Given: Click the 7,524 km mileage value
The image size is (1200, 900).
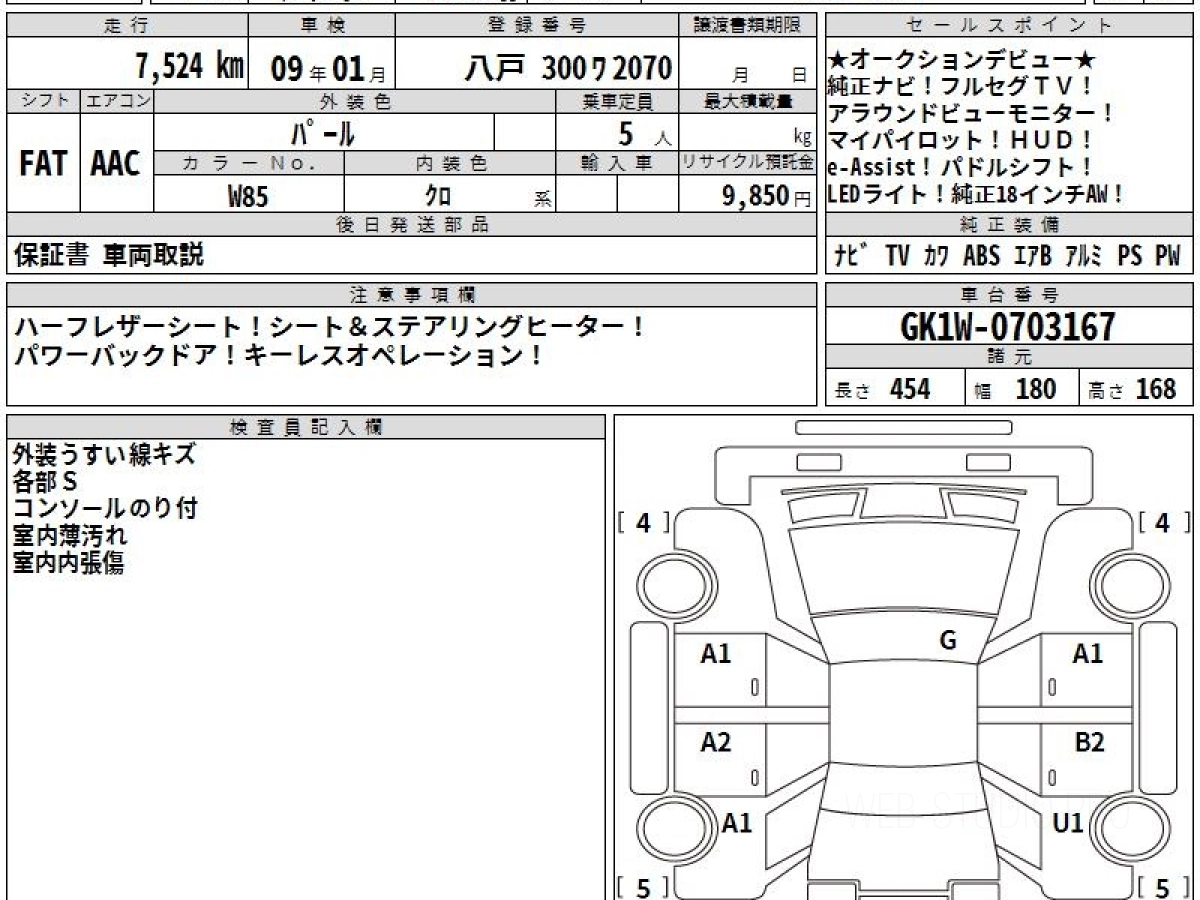Looking at the screenshot, I should [188, 67].
